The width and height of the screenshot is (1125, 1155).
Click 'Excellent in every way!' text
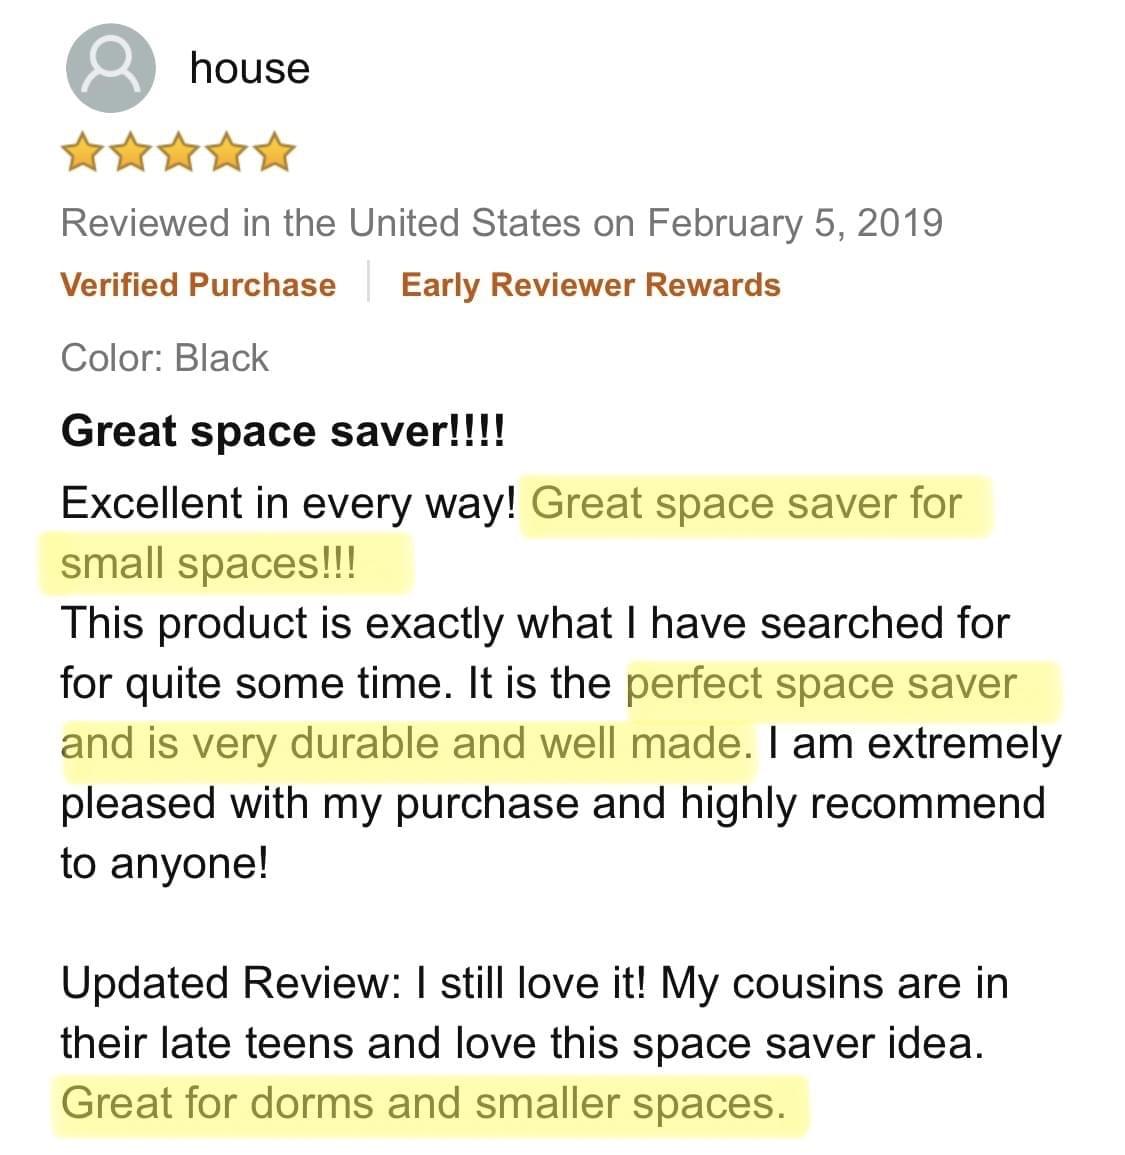(x=288, y=503)
